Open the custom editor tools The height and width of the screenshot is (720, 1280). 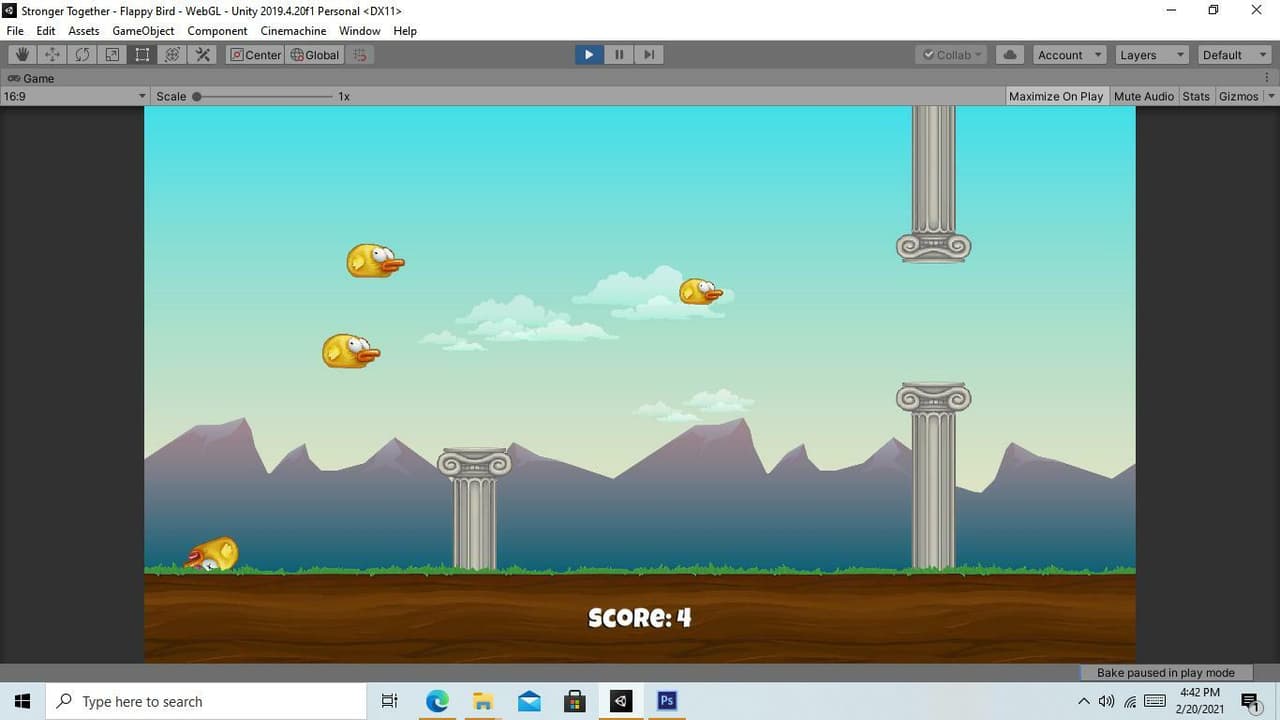203,55
